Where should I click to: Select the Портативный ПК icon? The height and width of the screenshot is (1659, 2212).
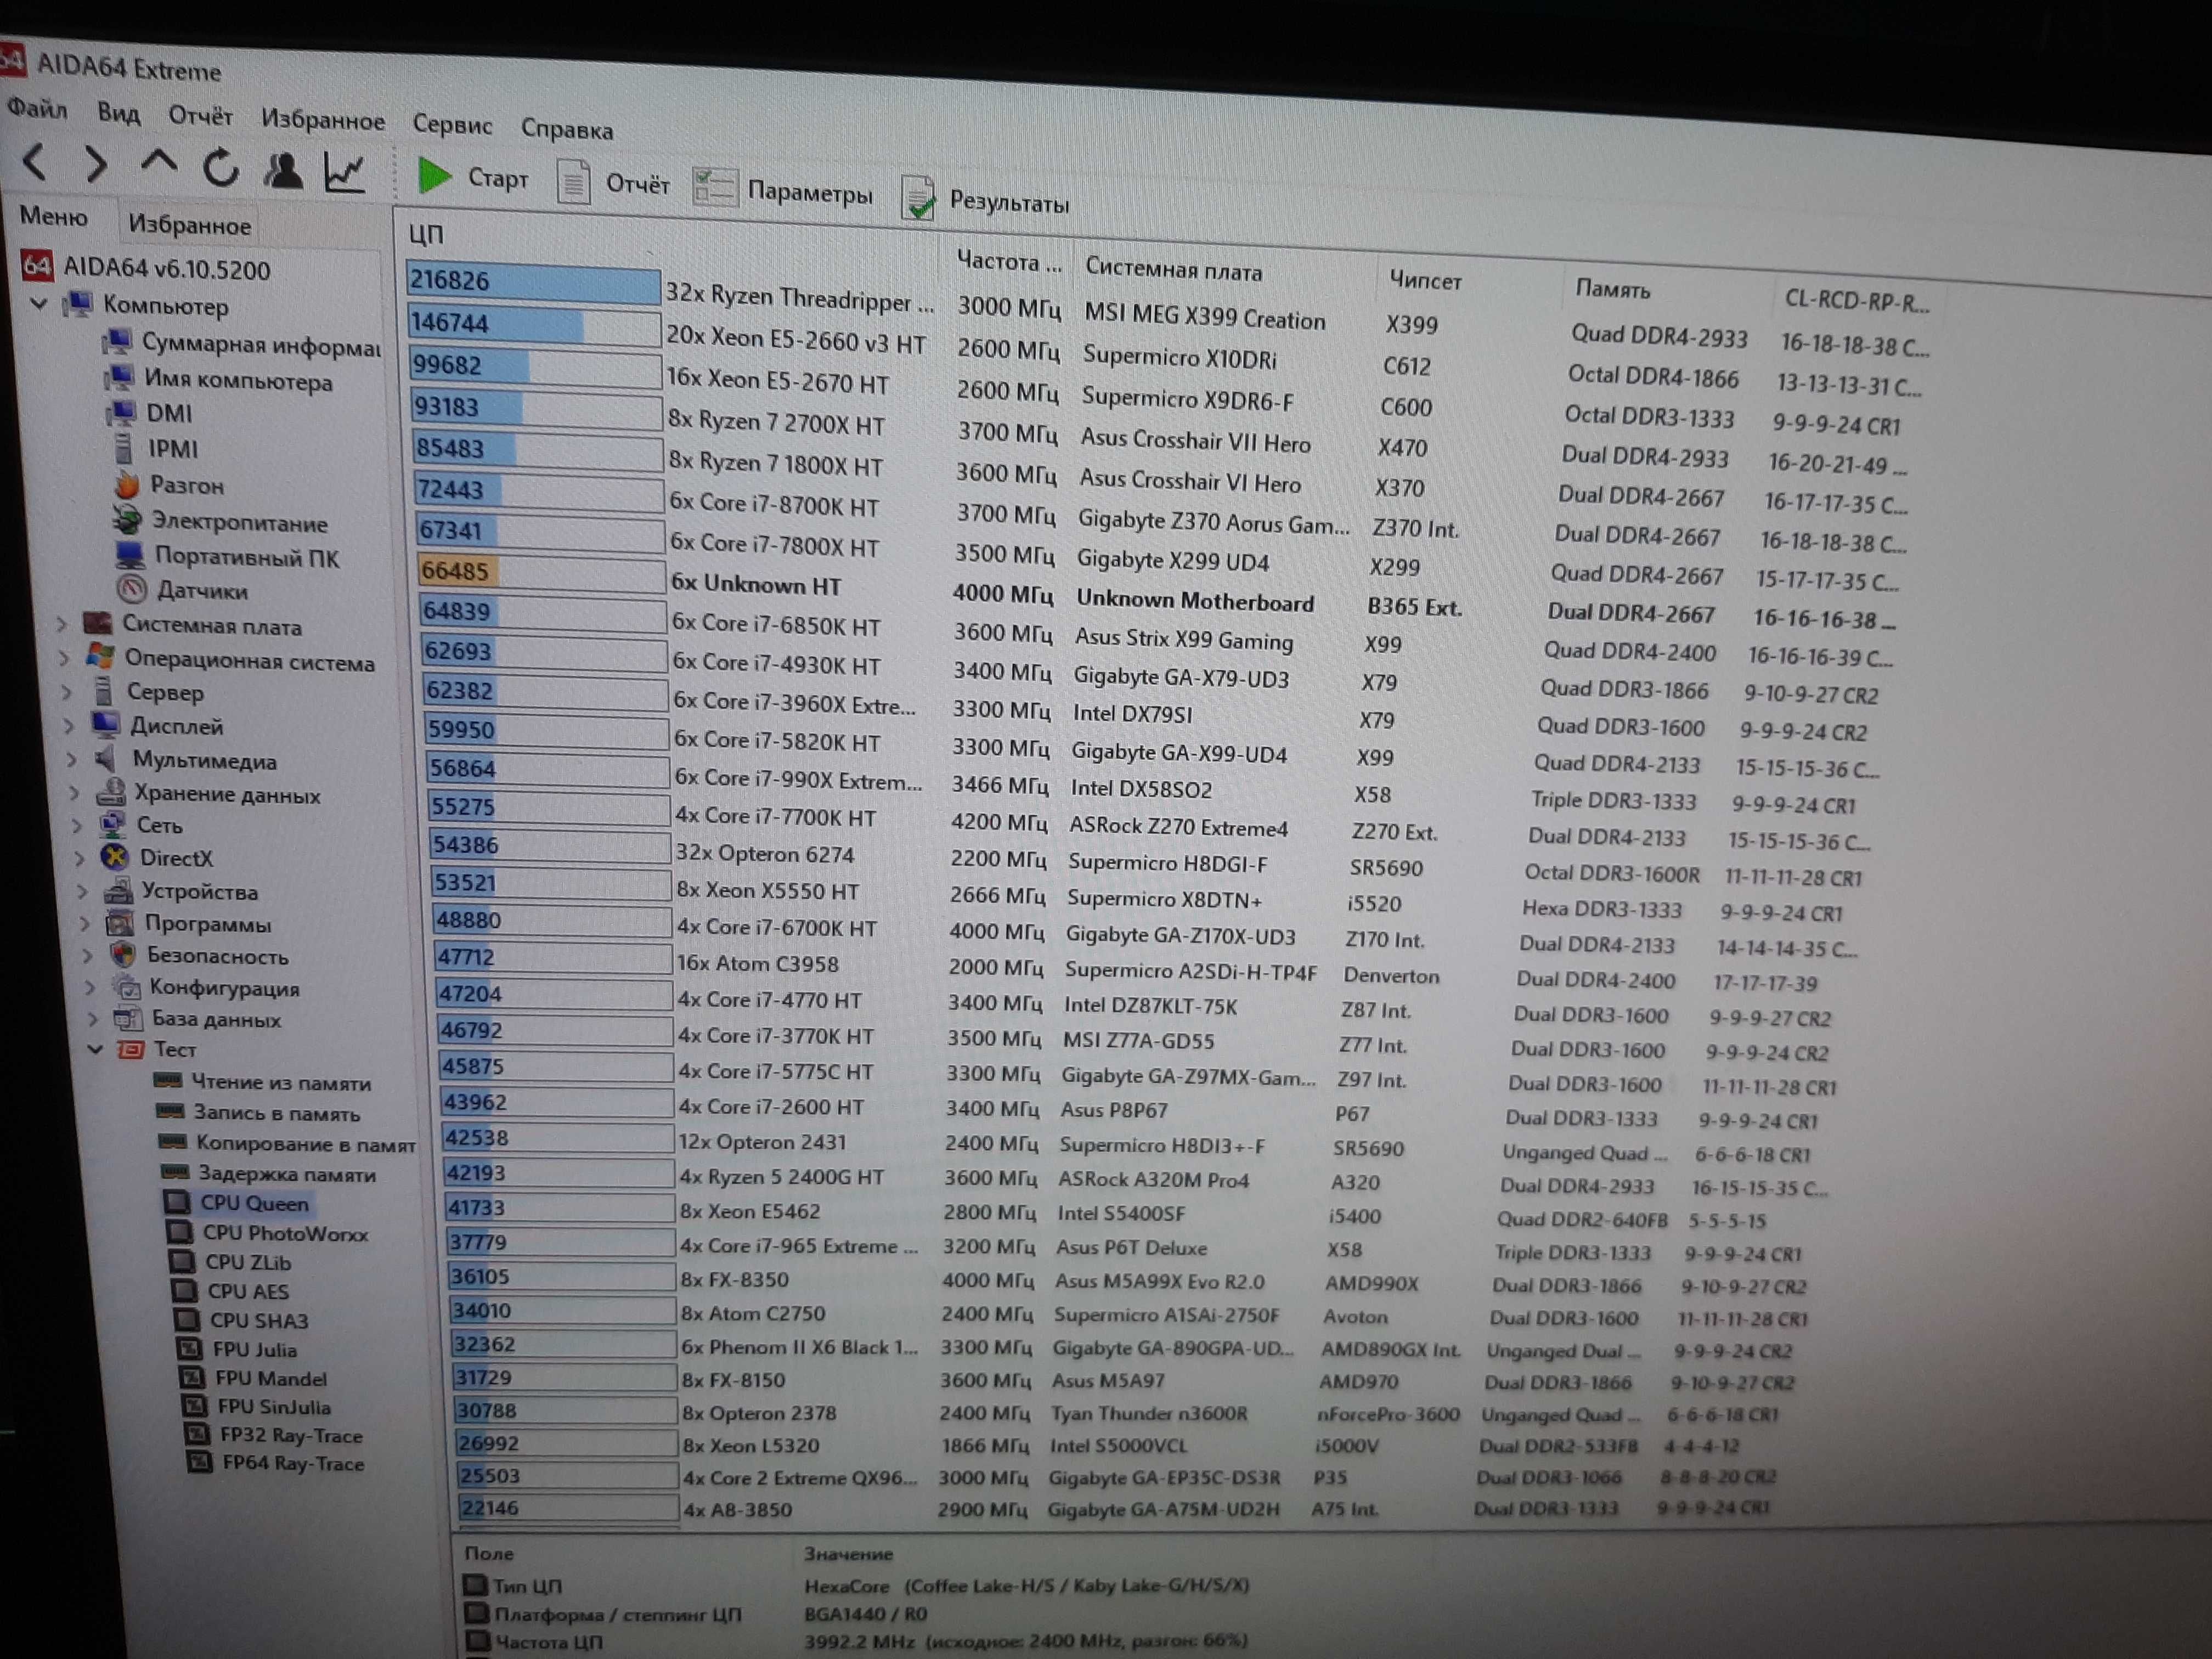[130, 555]
